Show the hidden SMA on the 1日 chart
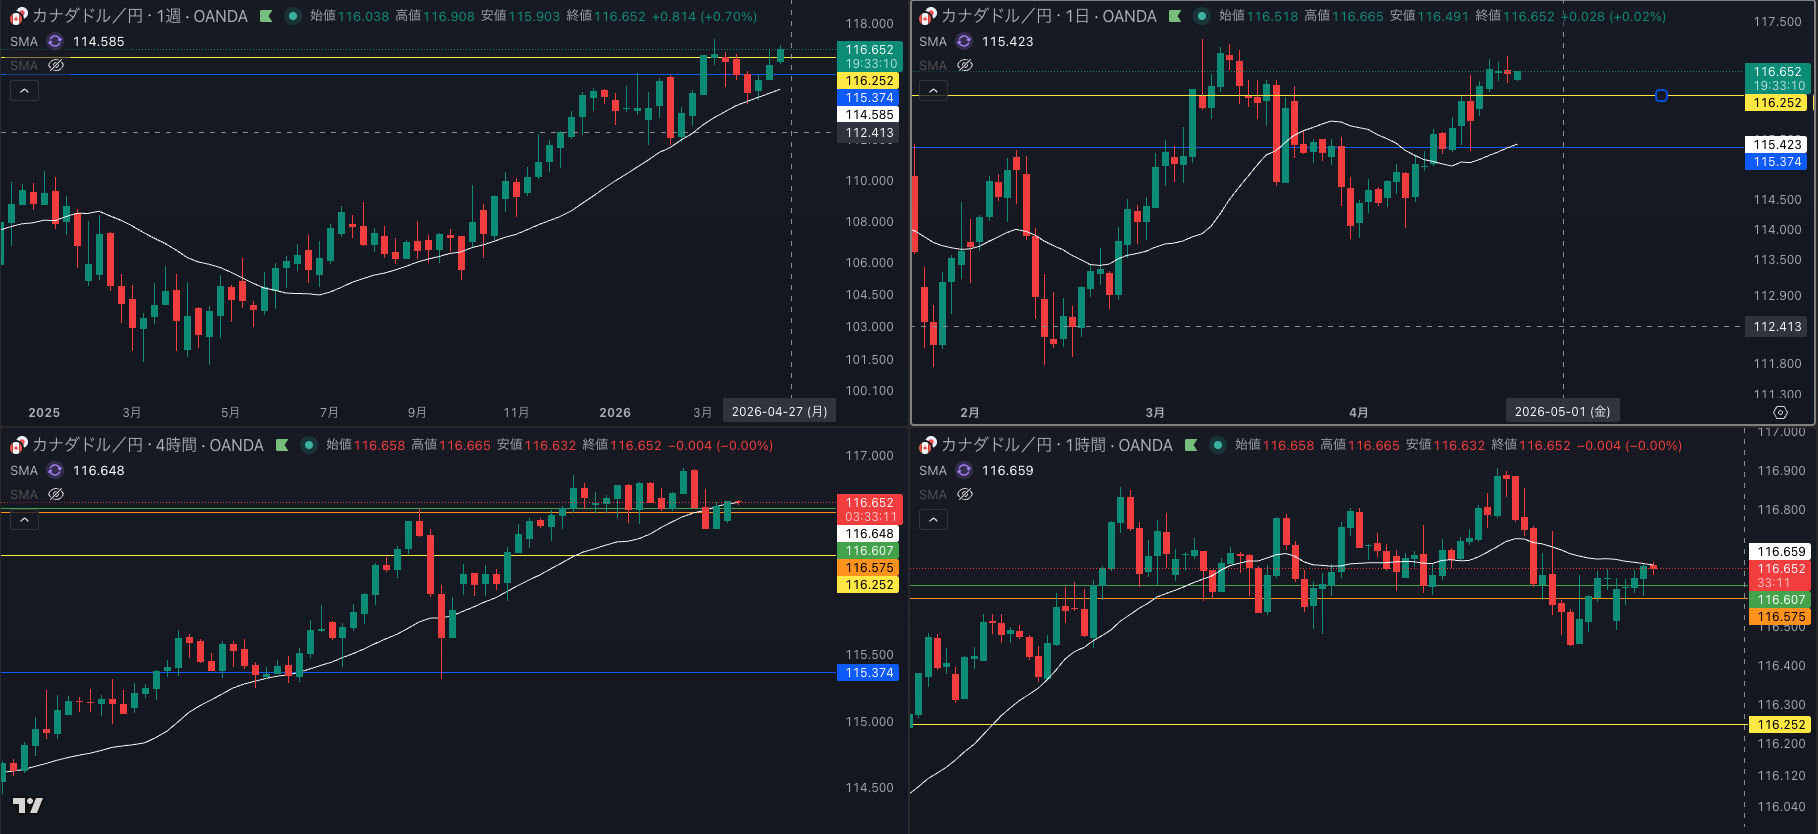Viewport: 1818px width, 834px height. pos(965,65)
